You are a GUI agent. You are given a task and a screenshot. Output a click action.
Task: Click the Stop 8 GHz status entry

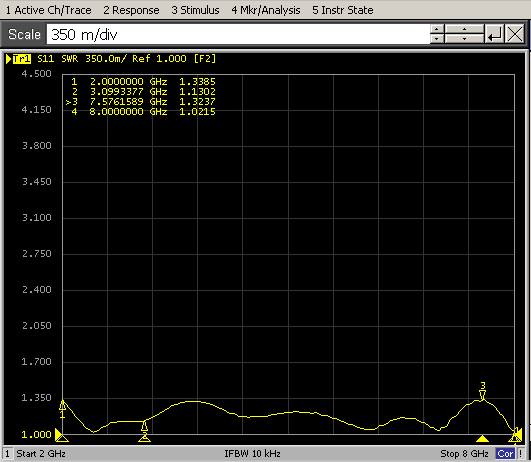click(464, 454)
